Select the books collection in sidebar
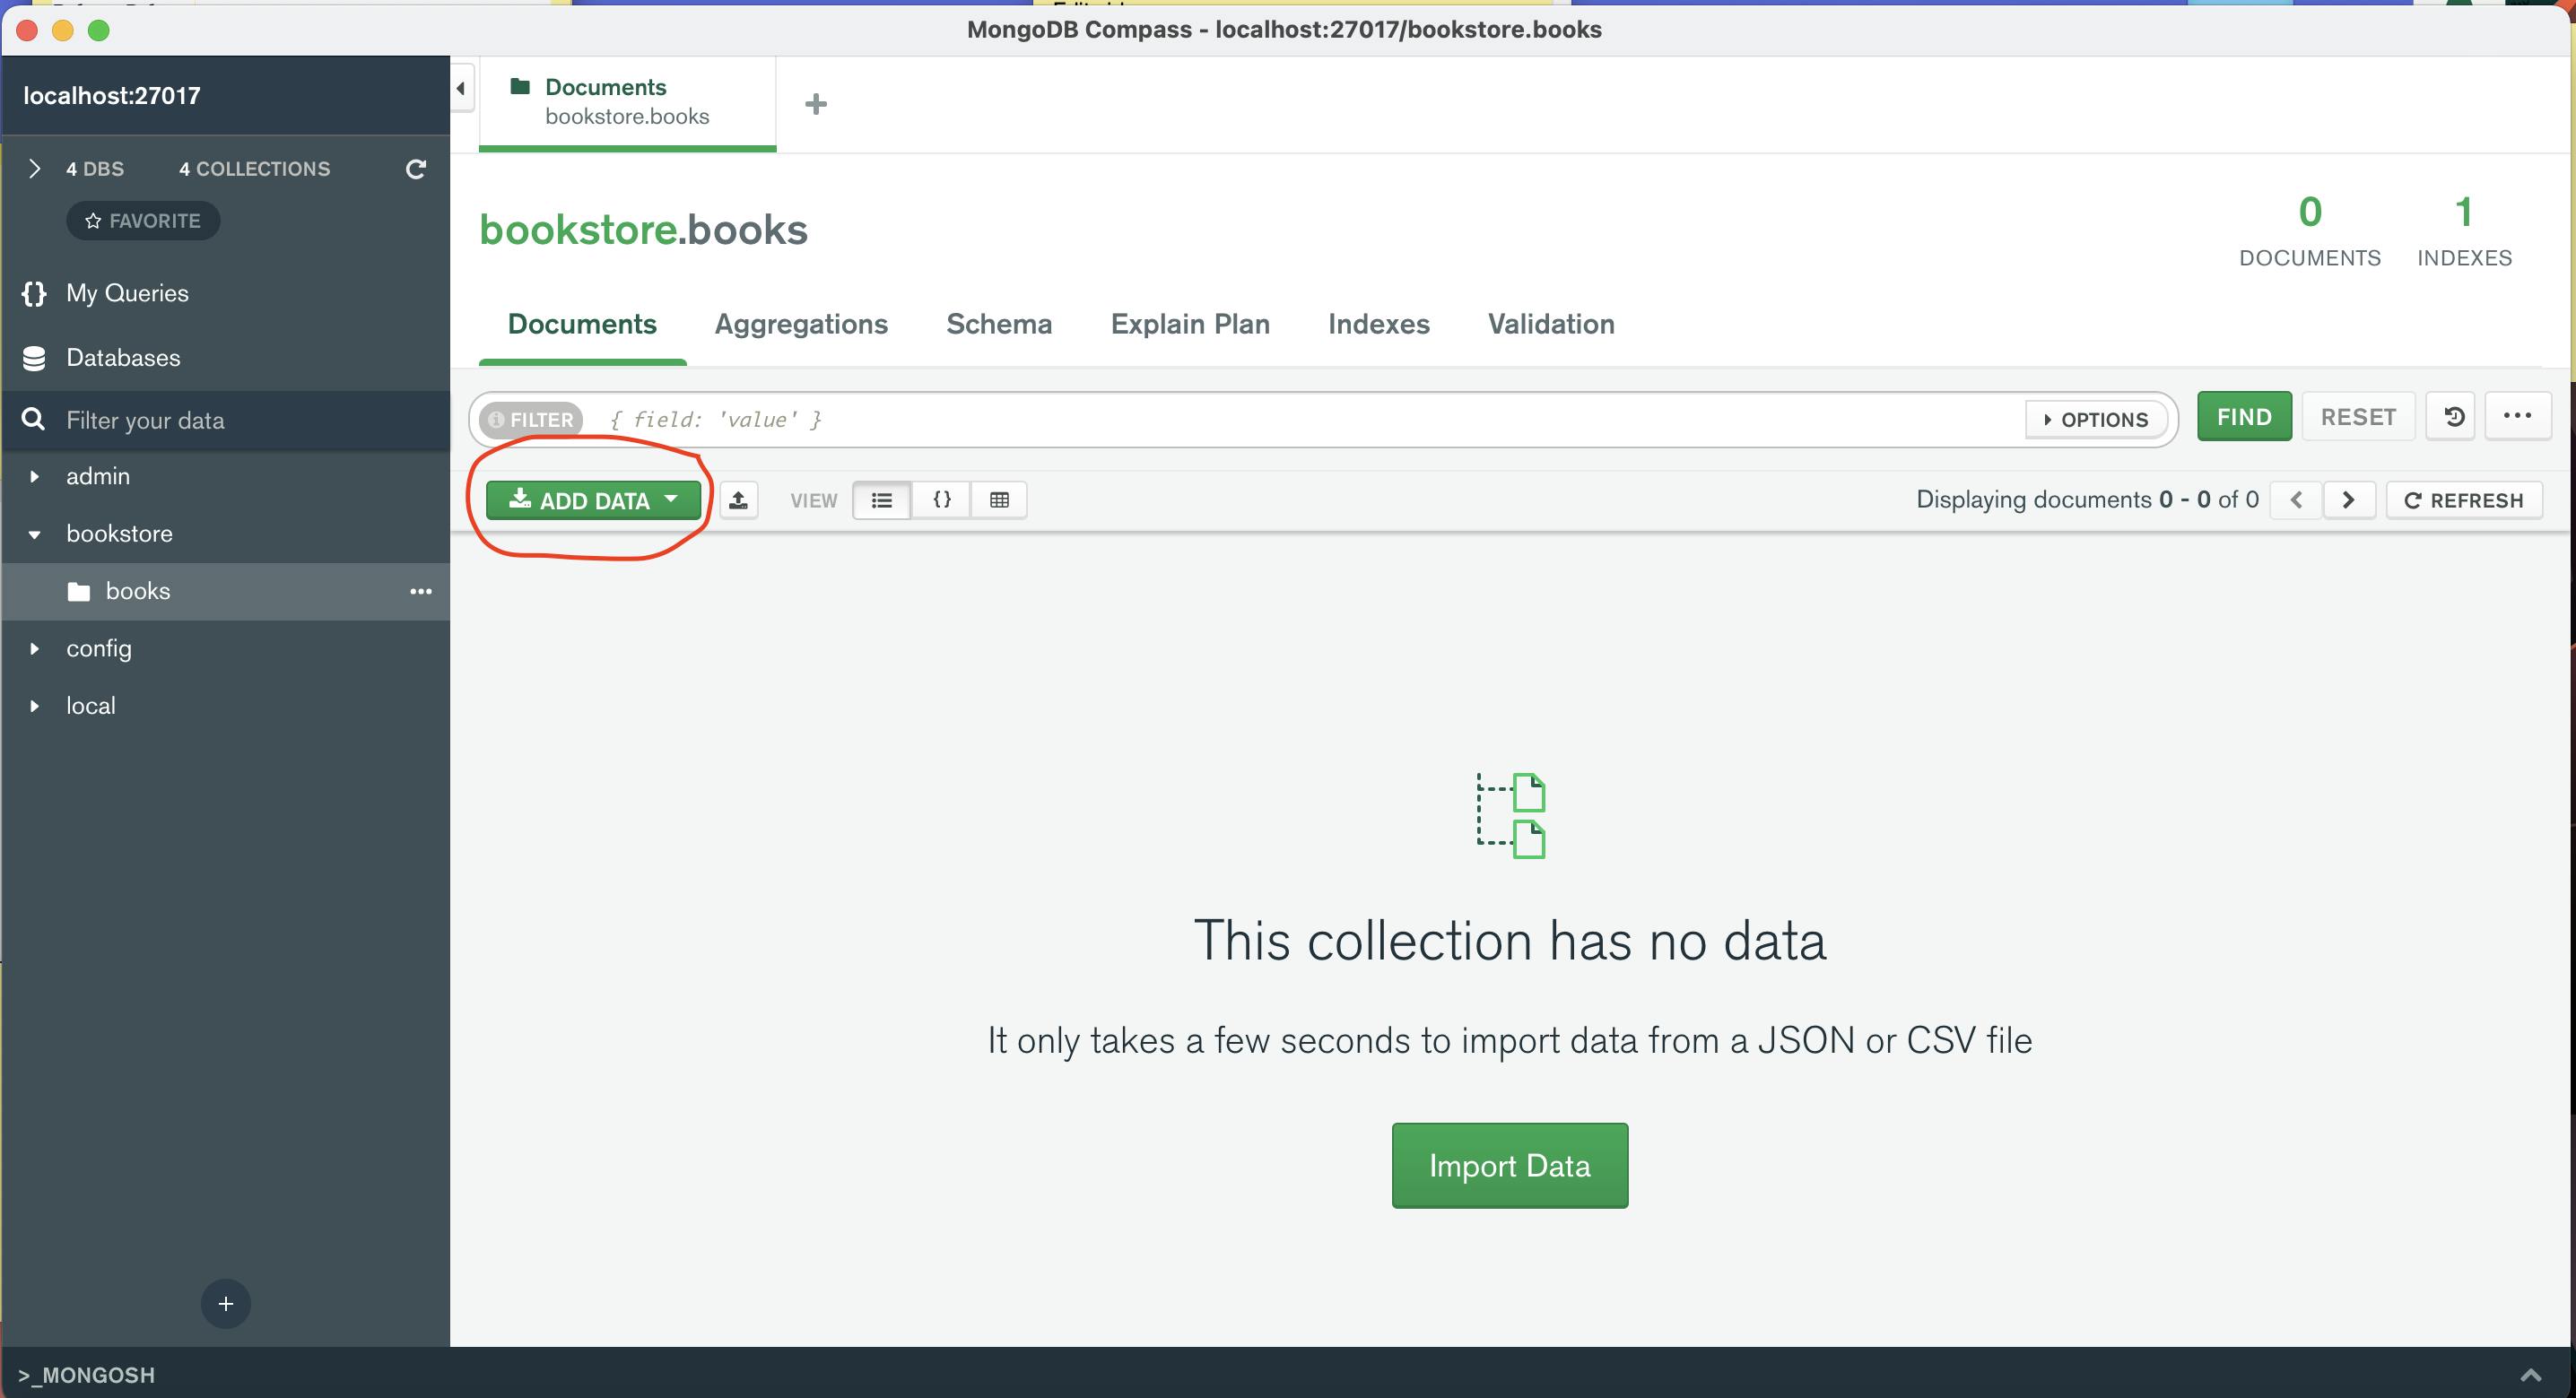The width and height of the screenshot is (2576, 1398). tap(225, 591)
